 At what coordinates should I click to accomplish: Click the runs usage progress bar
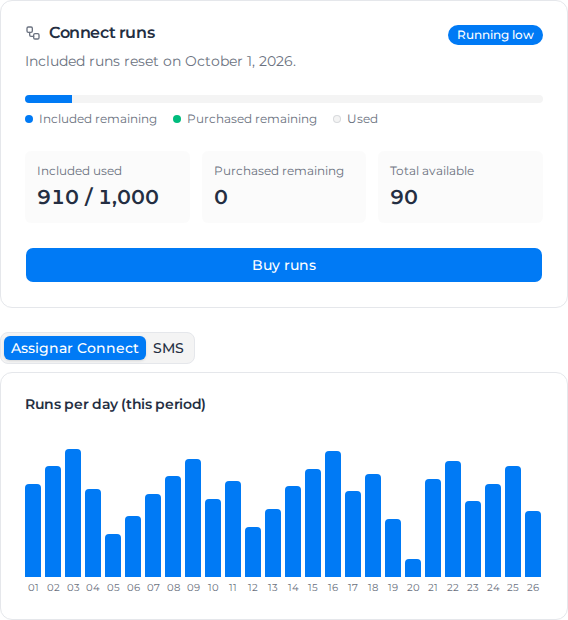tap(284, 99)
